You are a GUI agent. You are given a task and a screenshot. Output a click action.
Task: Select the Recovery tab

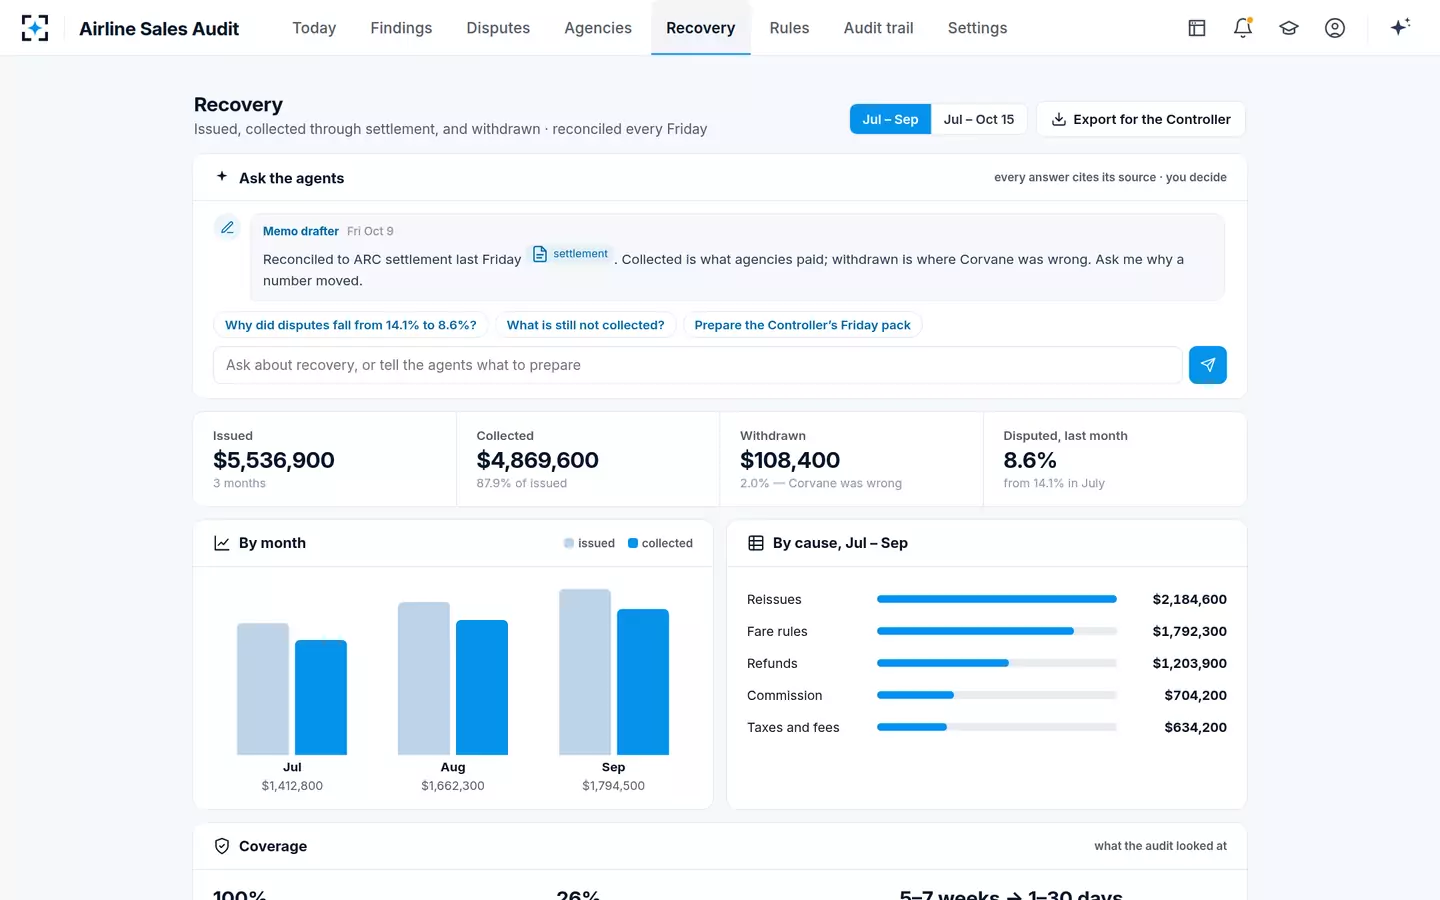point(701,28)
